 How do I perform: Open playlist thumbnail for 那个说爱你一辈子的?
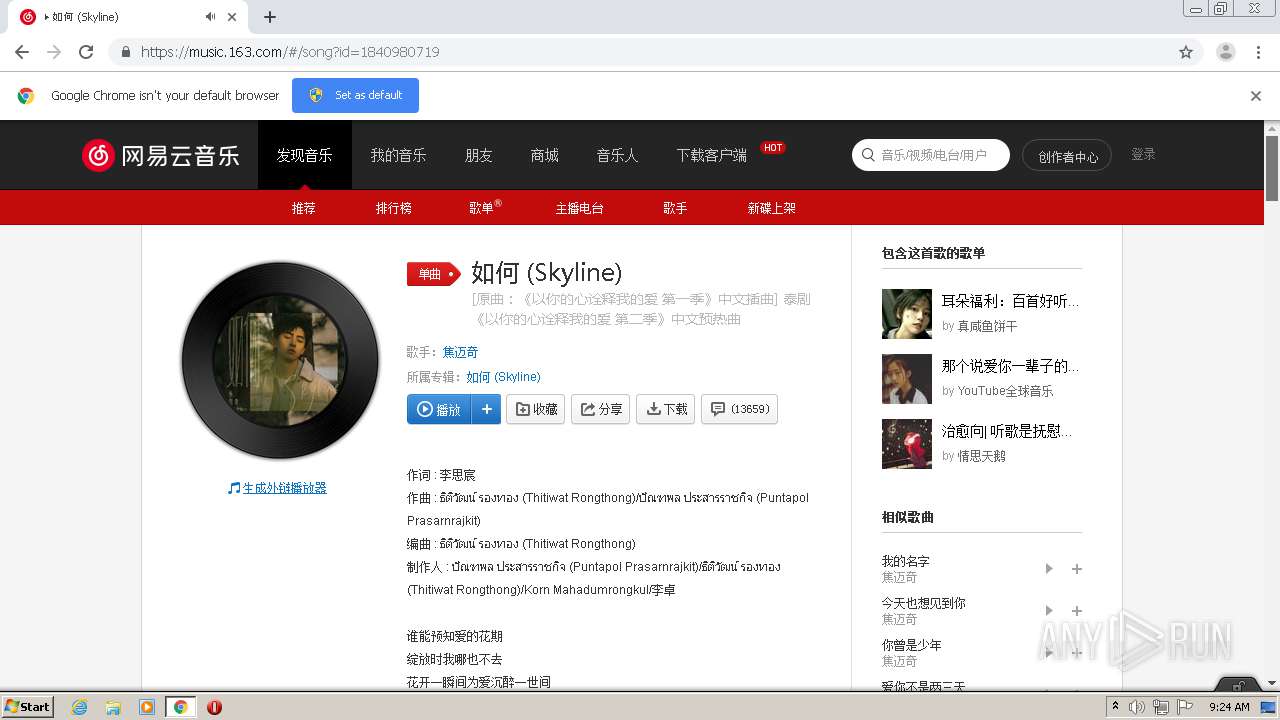907,379
